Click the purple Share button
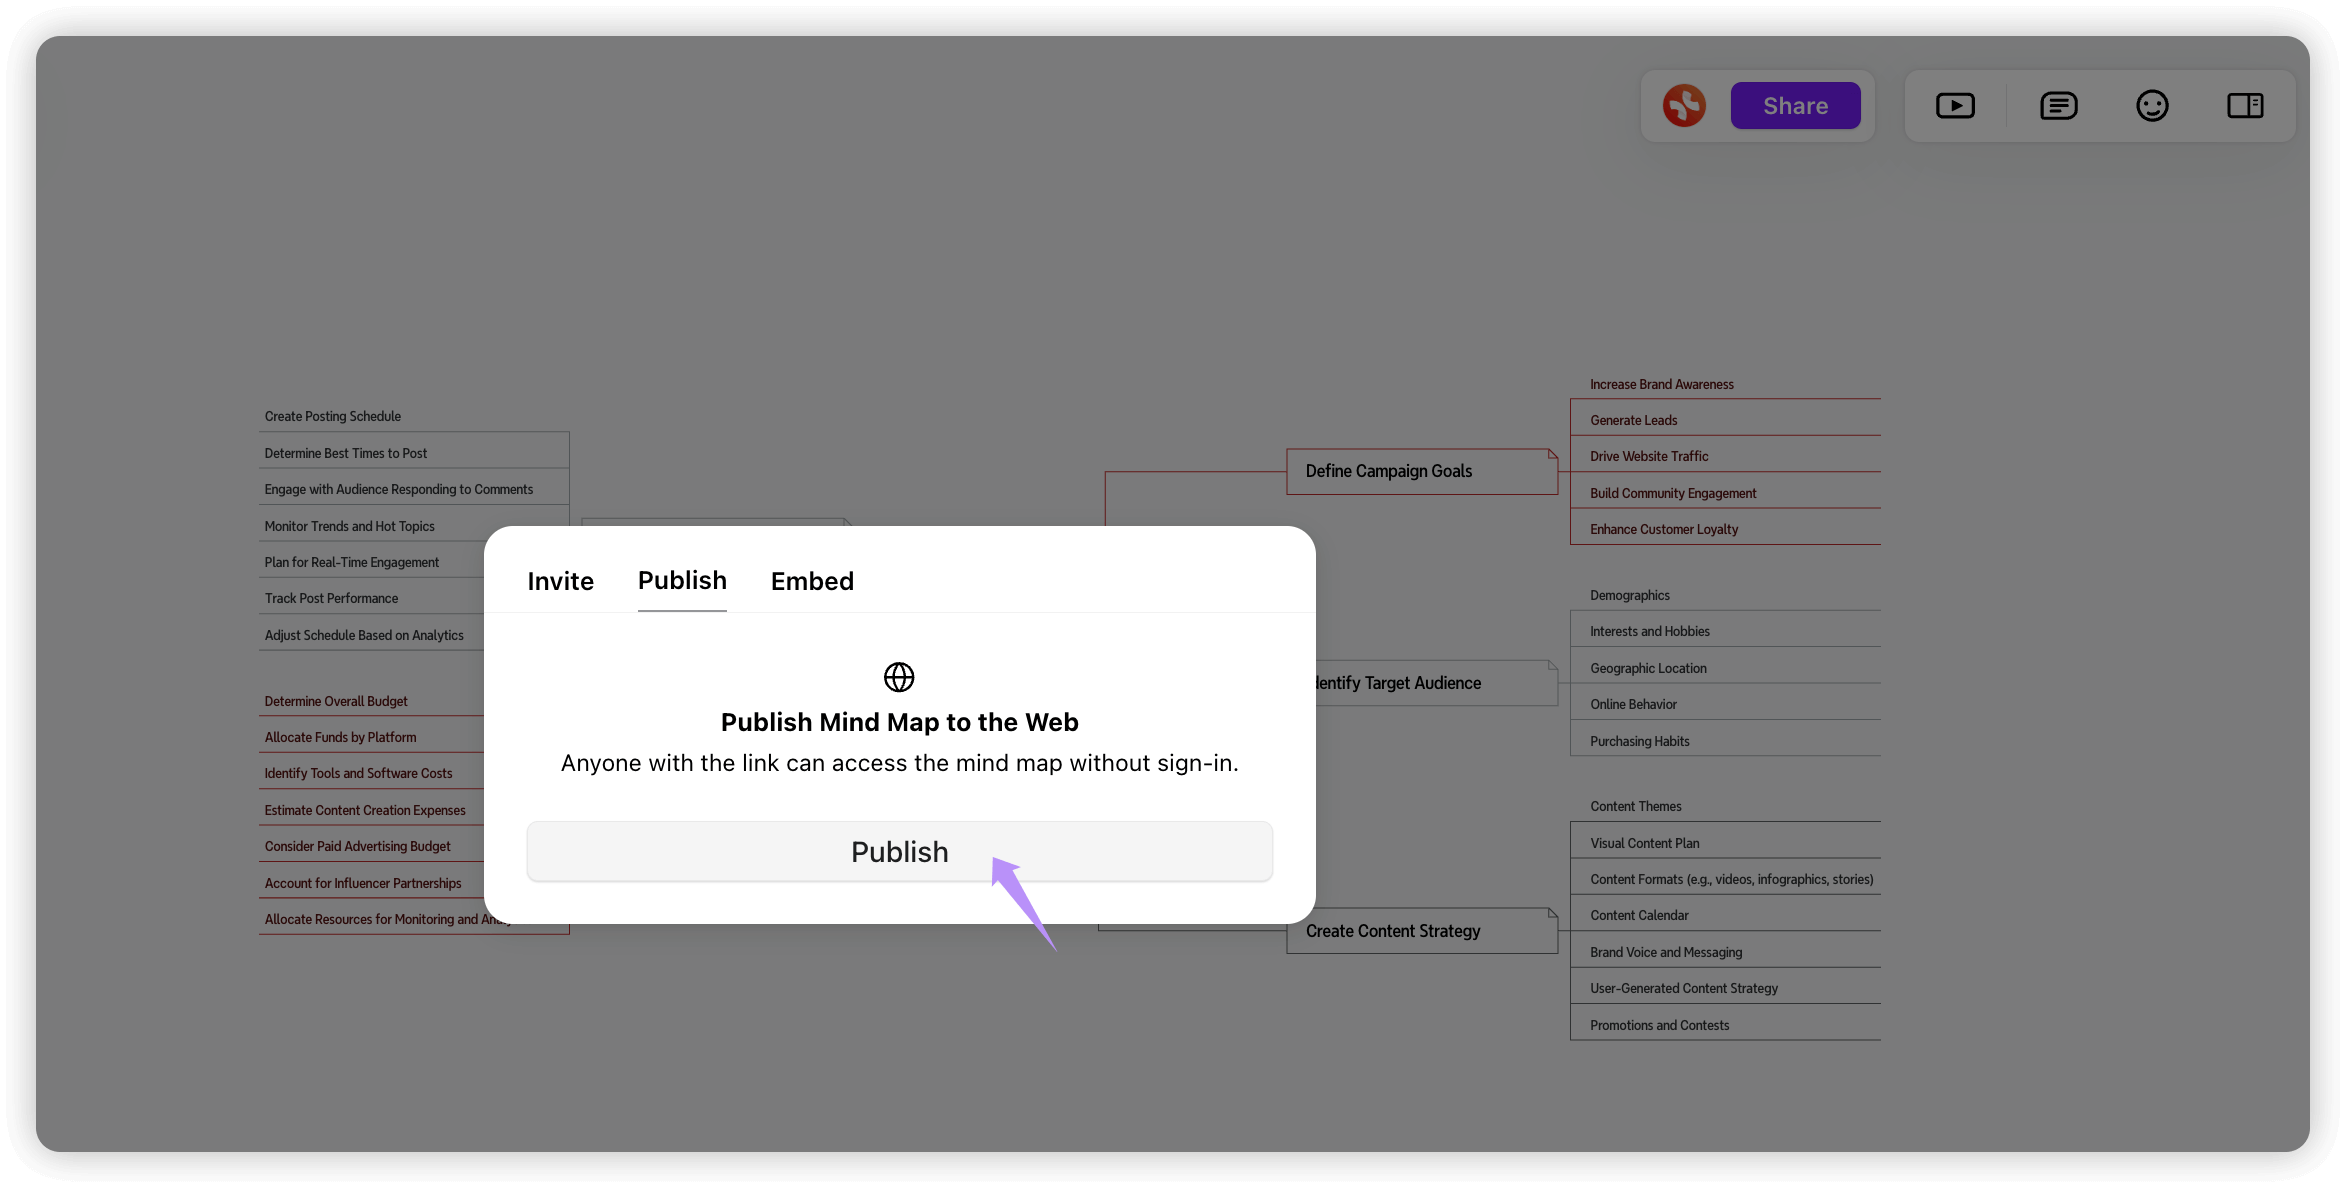2346x1188 pixels. pyautogui.click(x=1795, y=105)
